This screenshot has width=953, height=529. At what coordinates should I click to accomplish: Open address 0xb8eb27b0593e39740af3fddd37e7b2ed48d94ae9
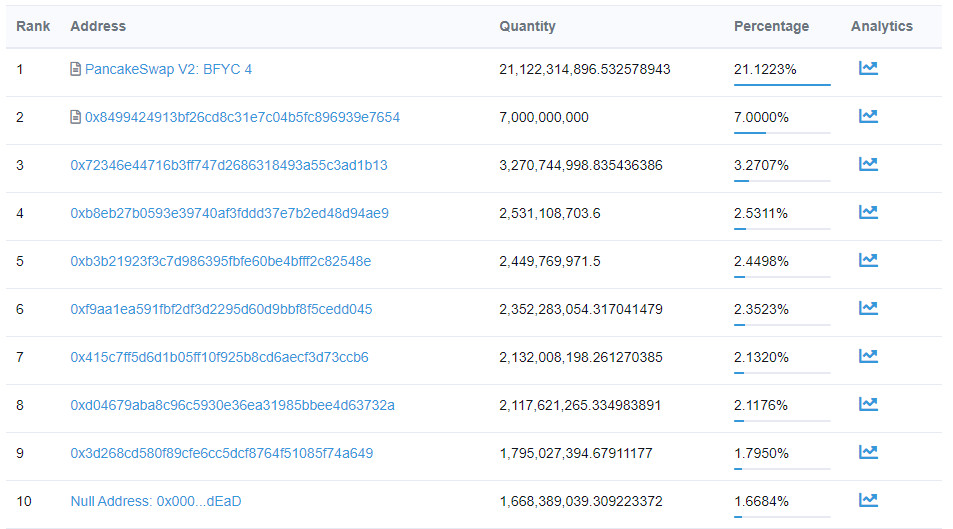click(230, 213)
